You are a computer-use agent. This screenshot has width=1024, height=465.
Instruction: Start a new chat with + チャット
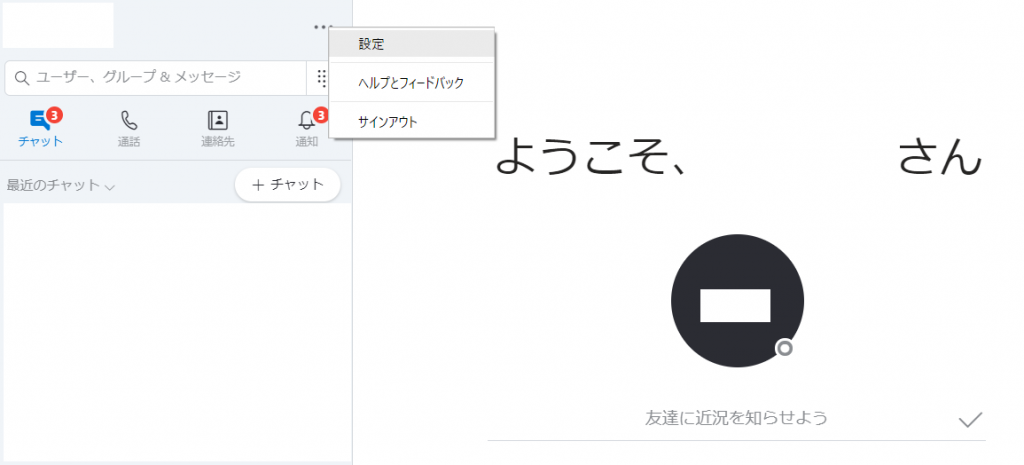tap(287, 185)
